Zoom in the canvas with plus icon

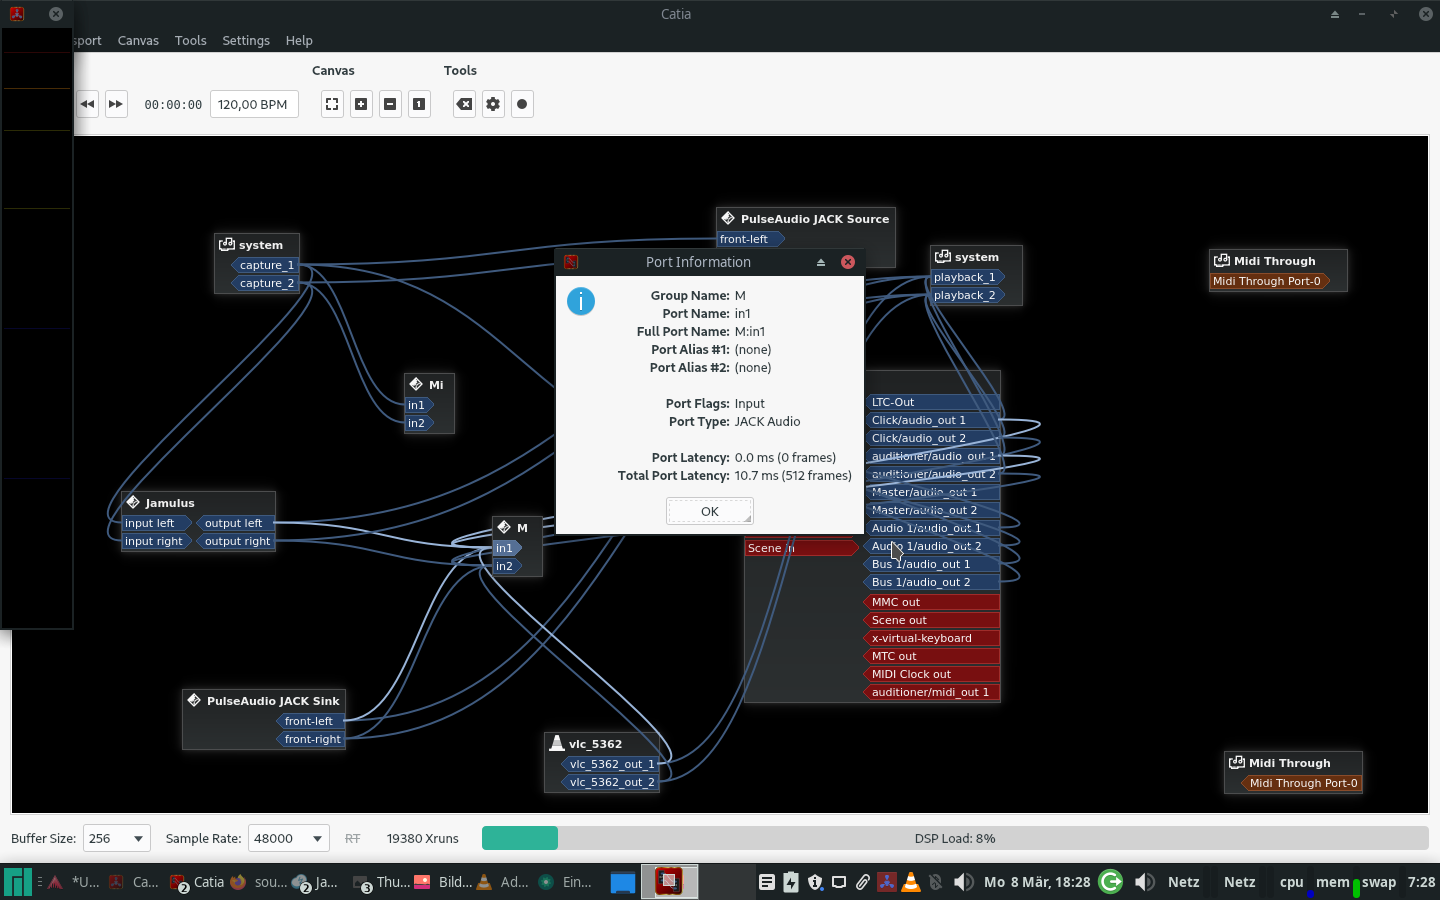pyautogui.click(x=361, y=104)
